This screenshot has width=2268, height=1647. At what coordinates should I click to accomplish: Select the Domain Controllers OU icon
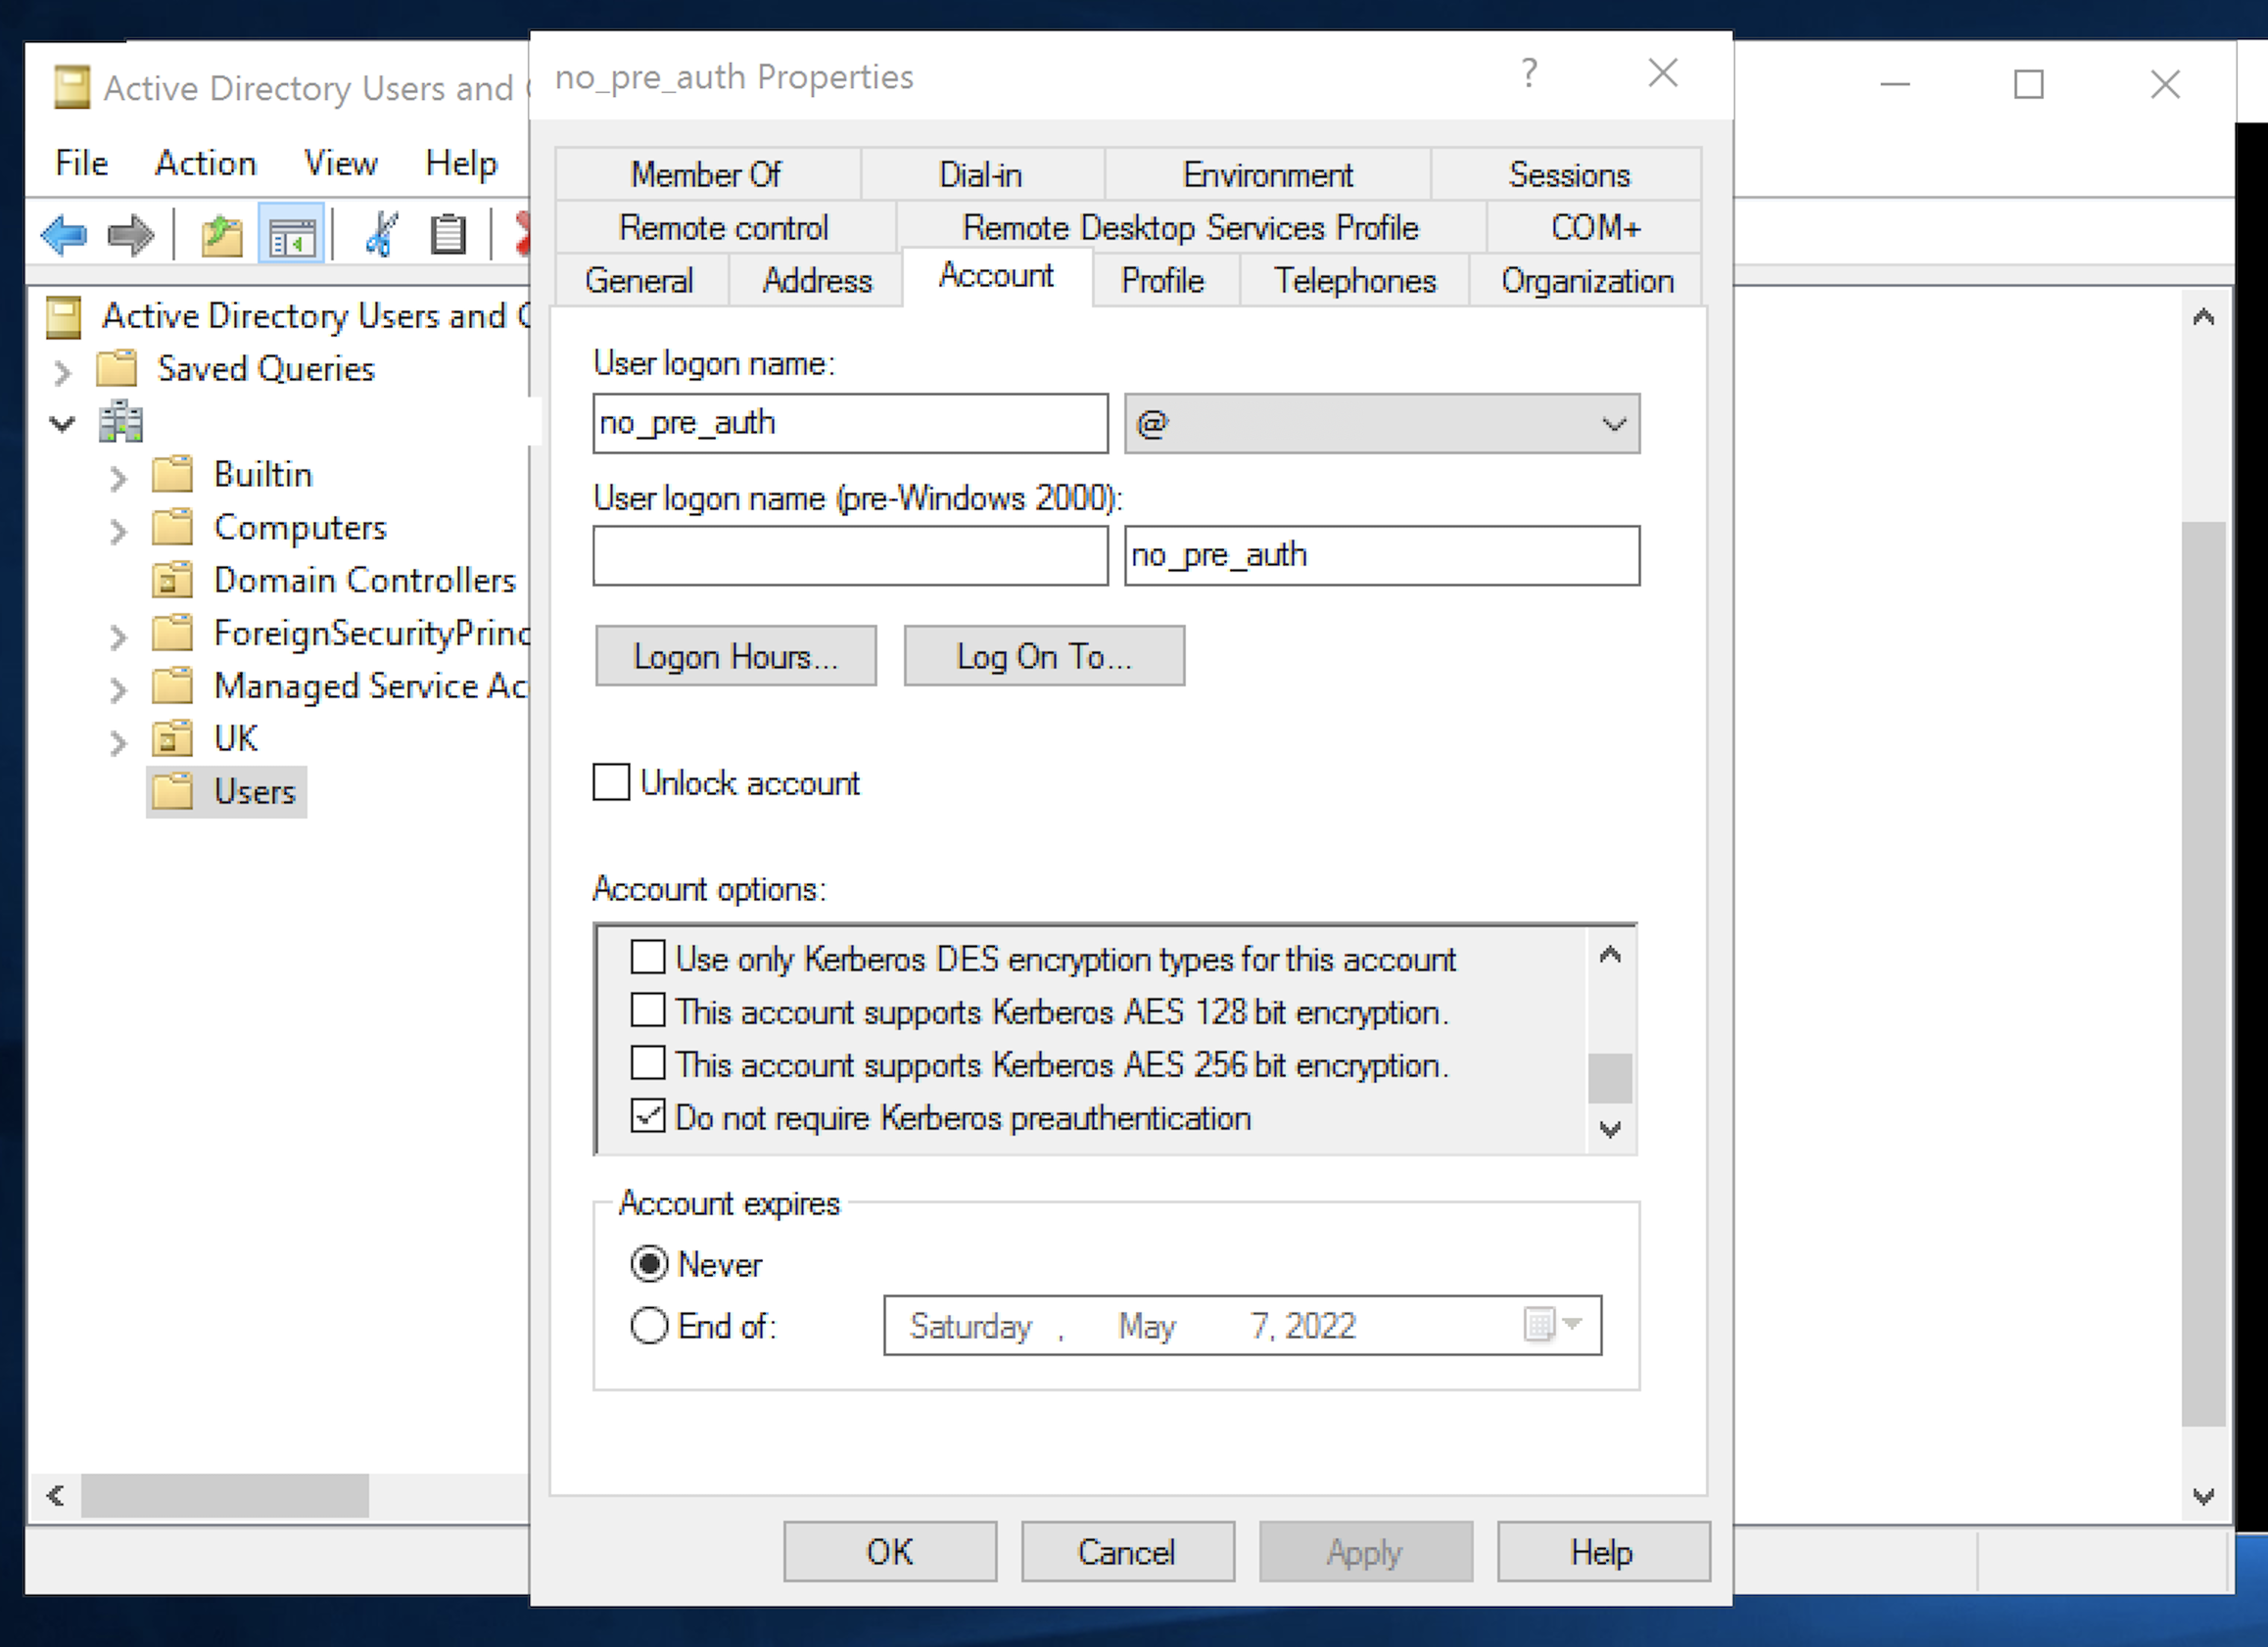pos(172,580)
